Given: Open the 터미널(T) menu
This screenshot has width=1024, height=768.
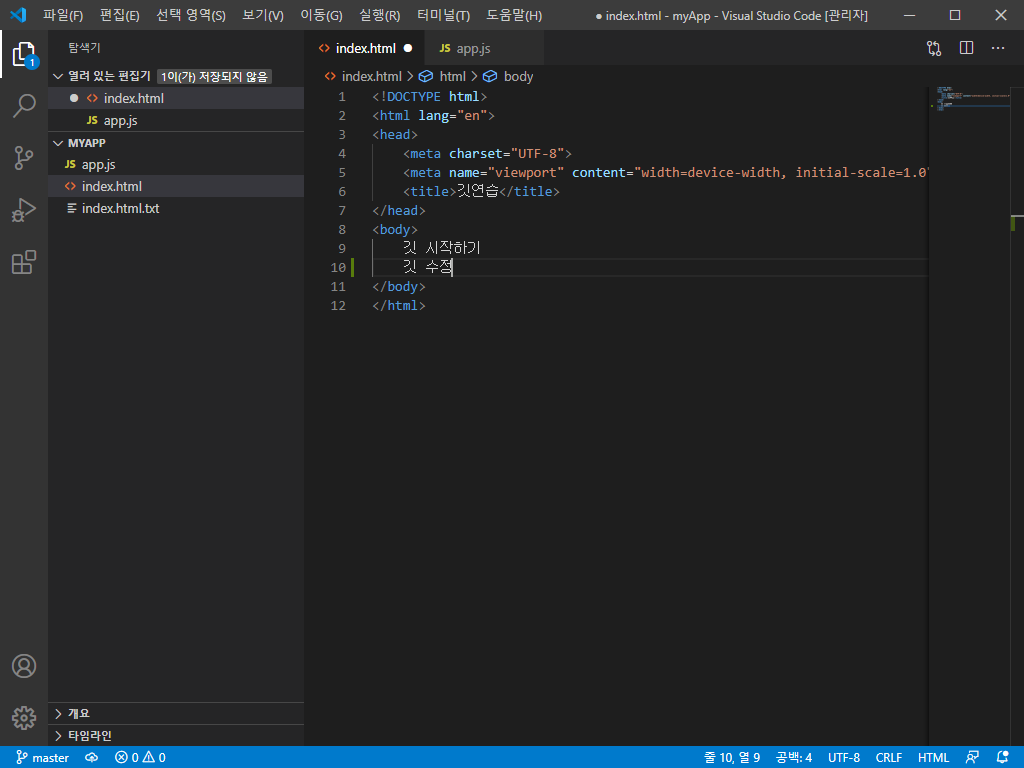Looking at the screenshot, I should 443,15.
